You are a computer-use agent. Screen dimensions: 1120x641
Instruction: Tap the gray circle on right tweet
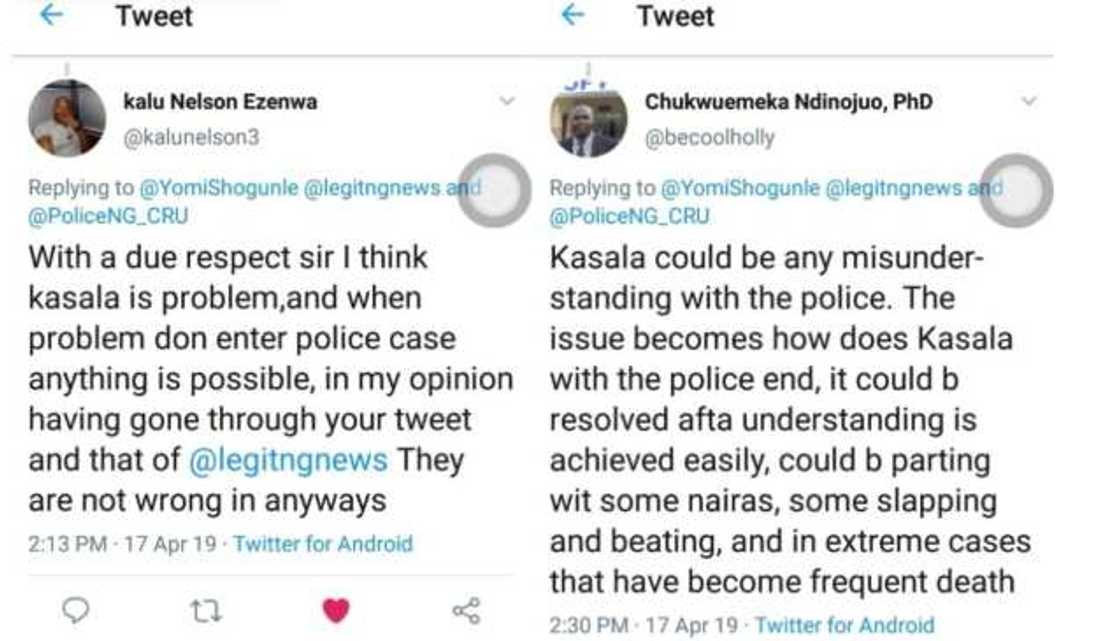pyautogui.click(x=1016, y=190)
